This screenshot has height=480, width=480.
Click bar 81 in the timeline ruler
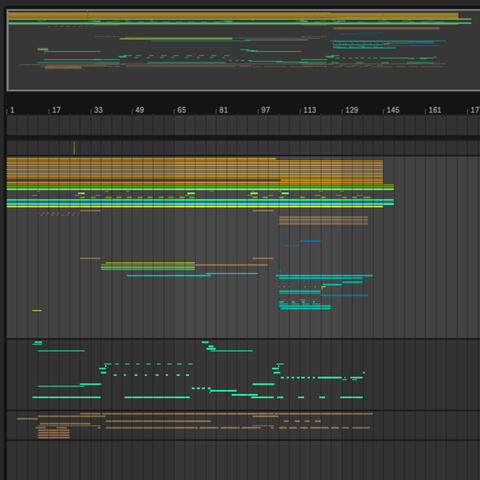tap(223, 110)
